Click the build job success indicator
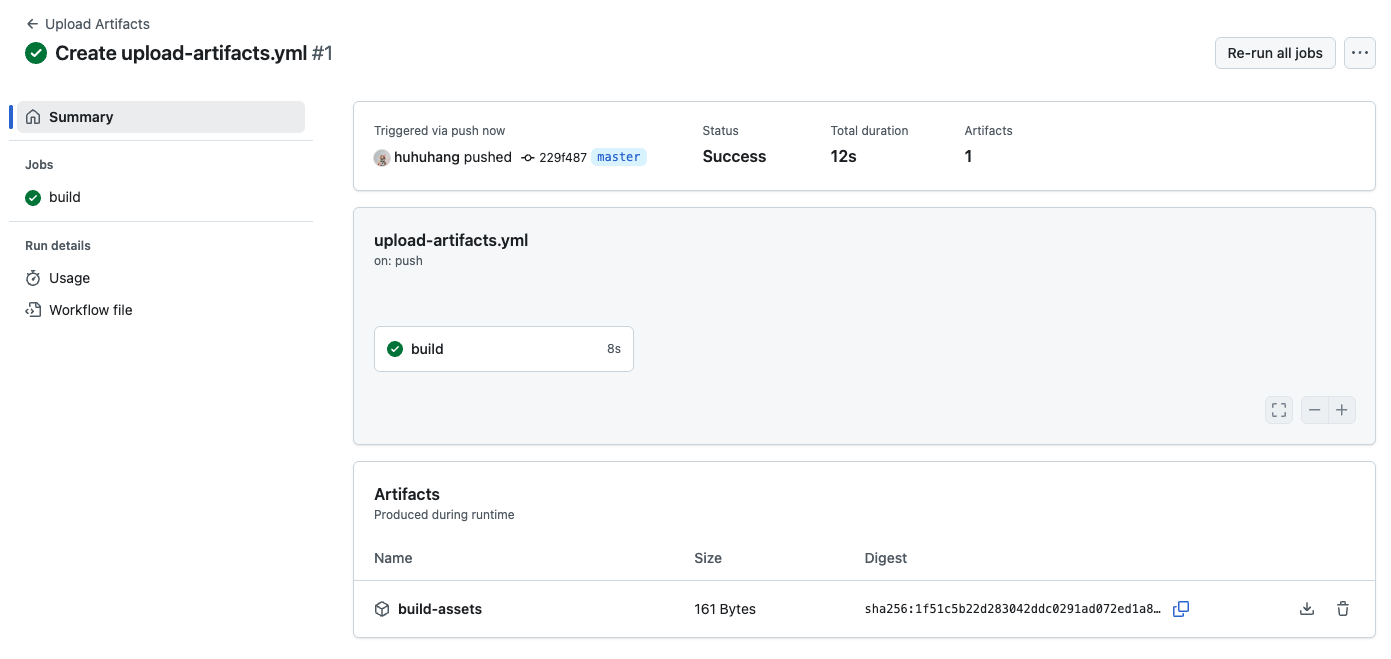The height and width of the screenshot is (659, 1391). coord(395,348)
